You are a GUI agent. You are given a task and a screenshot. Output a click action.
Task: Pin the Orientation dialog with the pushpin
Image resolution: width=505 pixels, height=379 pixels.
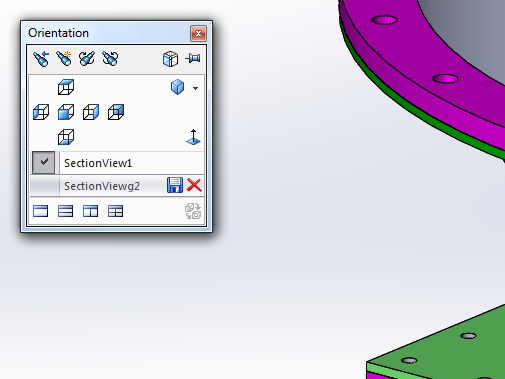click(x=193, y=59)
